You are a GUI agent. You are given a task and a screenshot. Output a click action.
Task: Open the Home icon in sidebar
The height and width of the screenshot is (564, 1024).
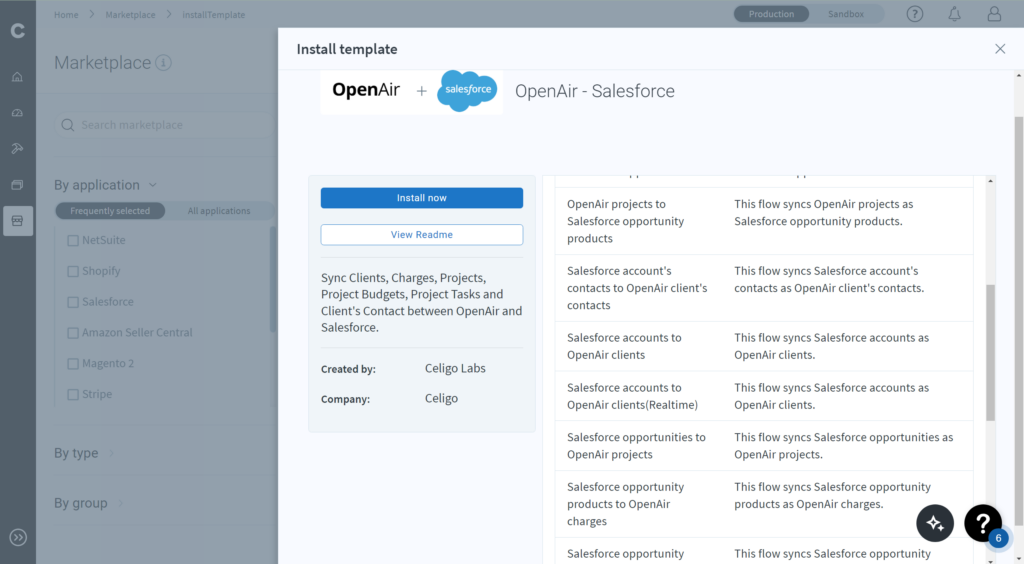click(18, 77)
